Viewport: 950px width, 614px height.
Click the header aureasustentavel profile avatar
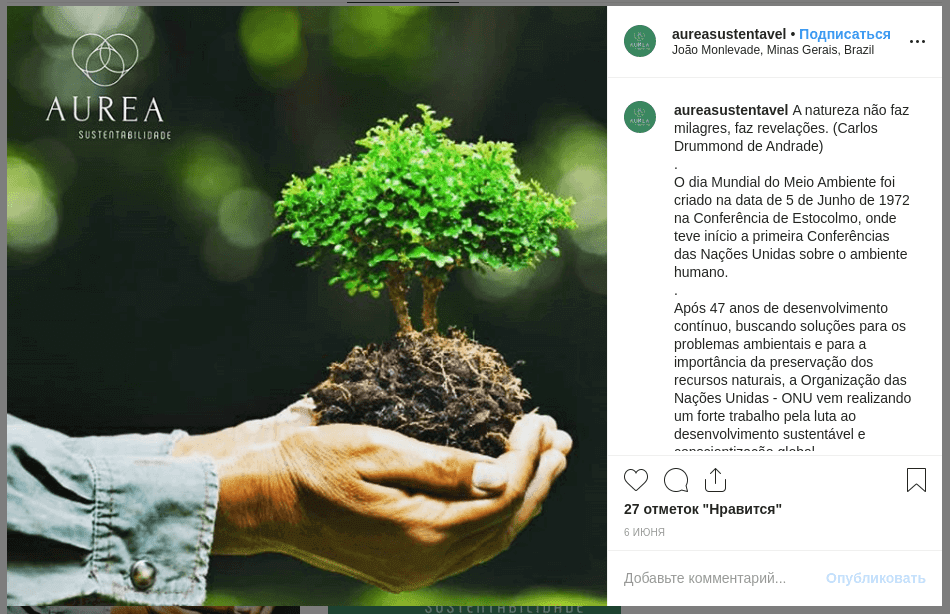pyautogui.click(x=640, y=41)
